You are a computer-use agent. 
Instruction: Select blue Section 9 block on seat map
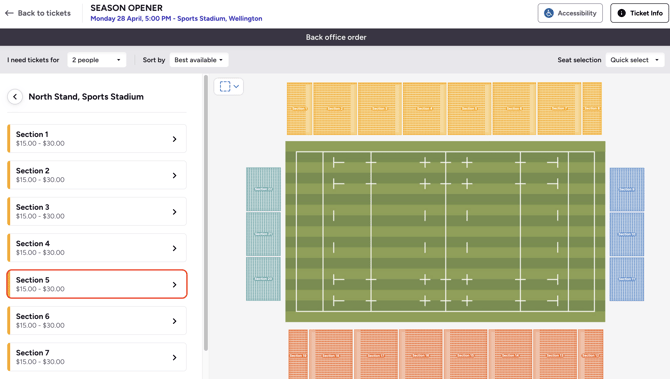(x=627, y=189)
